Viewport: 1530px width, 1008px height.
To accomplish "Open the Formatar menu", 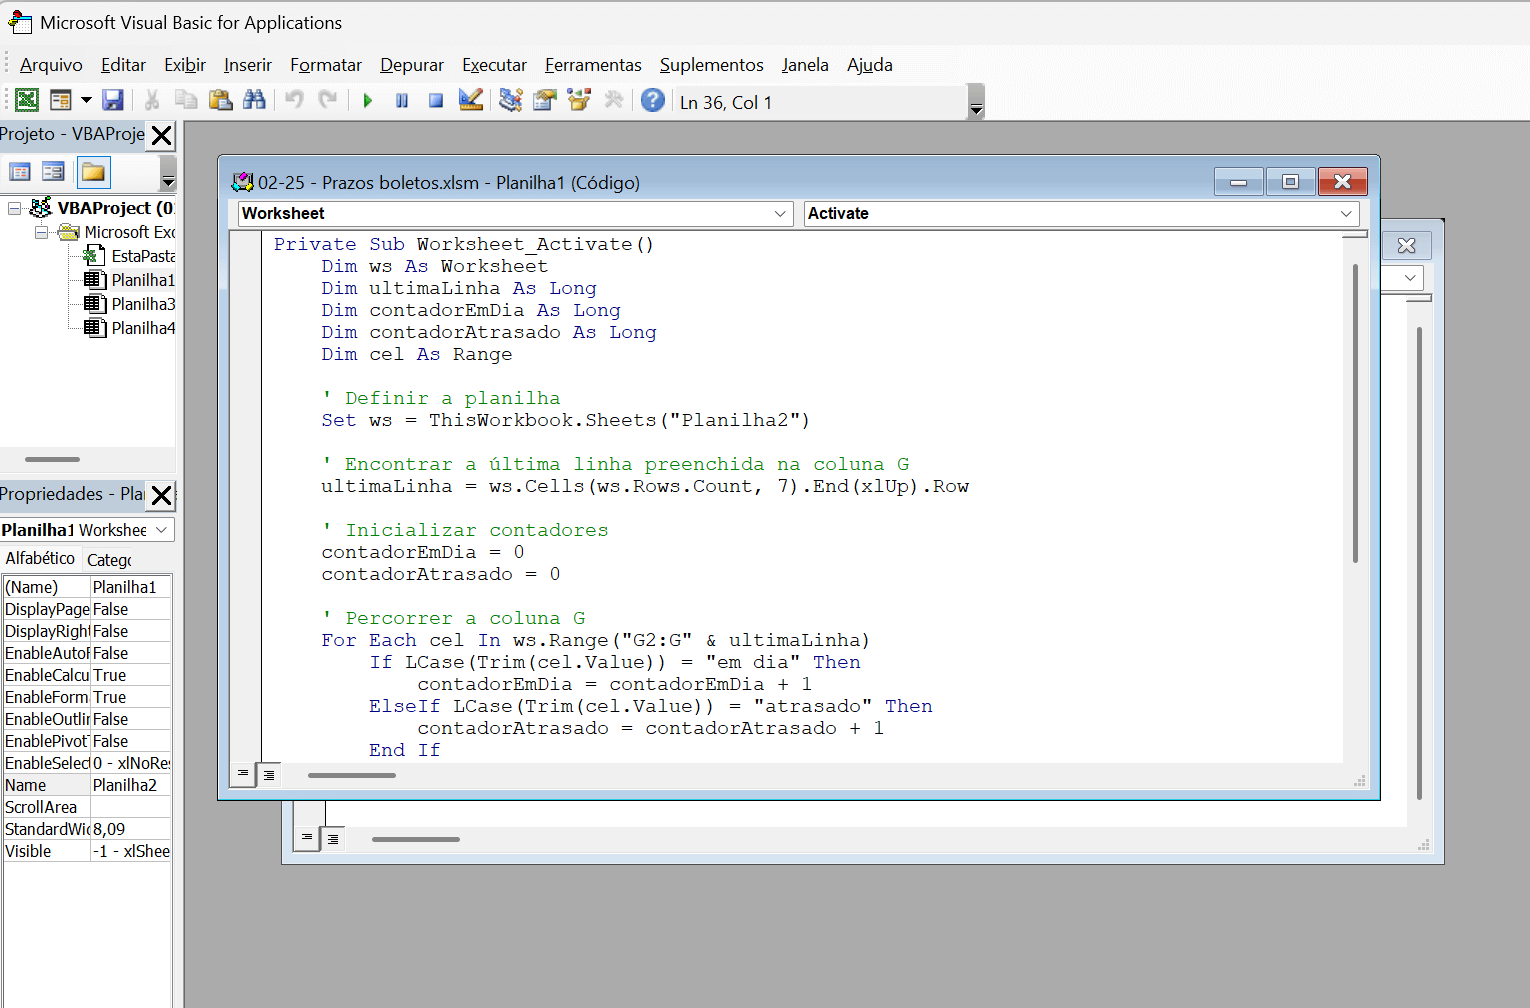I will [326, 65].
